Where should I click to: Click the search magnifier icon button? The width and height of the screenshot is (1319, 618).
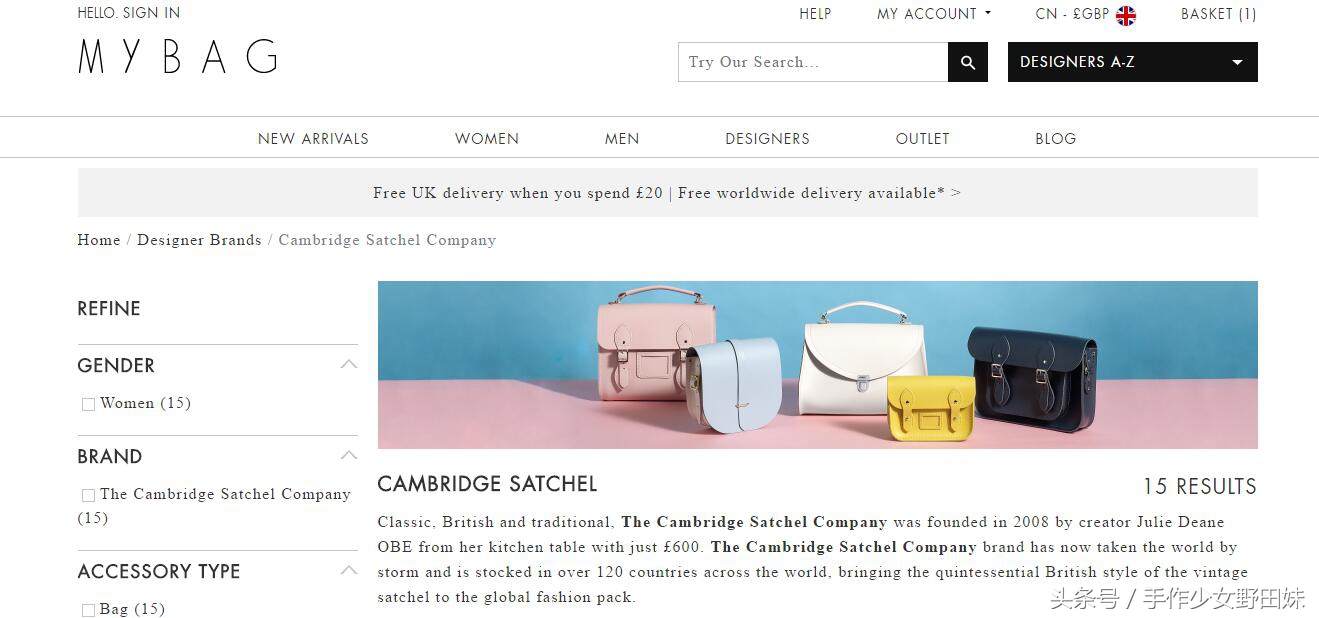point(967,62)
